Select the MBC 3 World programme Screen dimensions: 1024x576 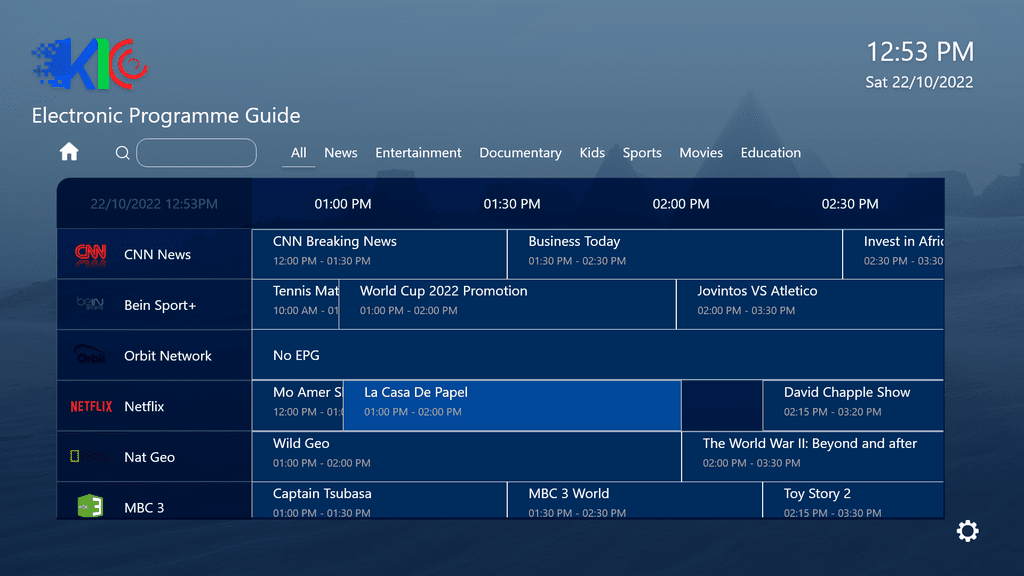635,501
